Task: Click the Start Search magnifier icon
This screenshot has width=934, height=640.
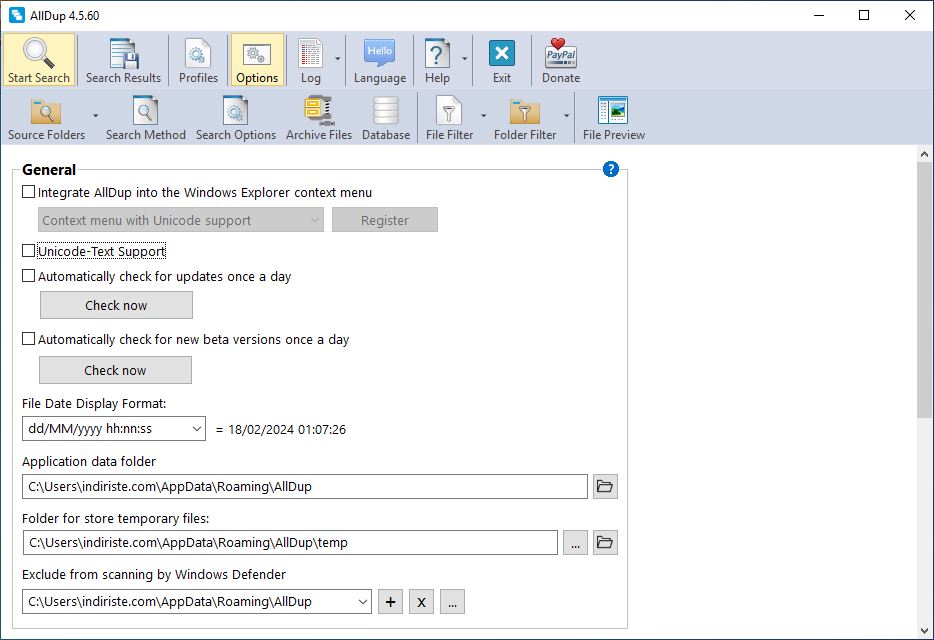Action: (39, 54)
